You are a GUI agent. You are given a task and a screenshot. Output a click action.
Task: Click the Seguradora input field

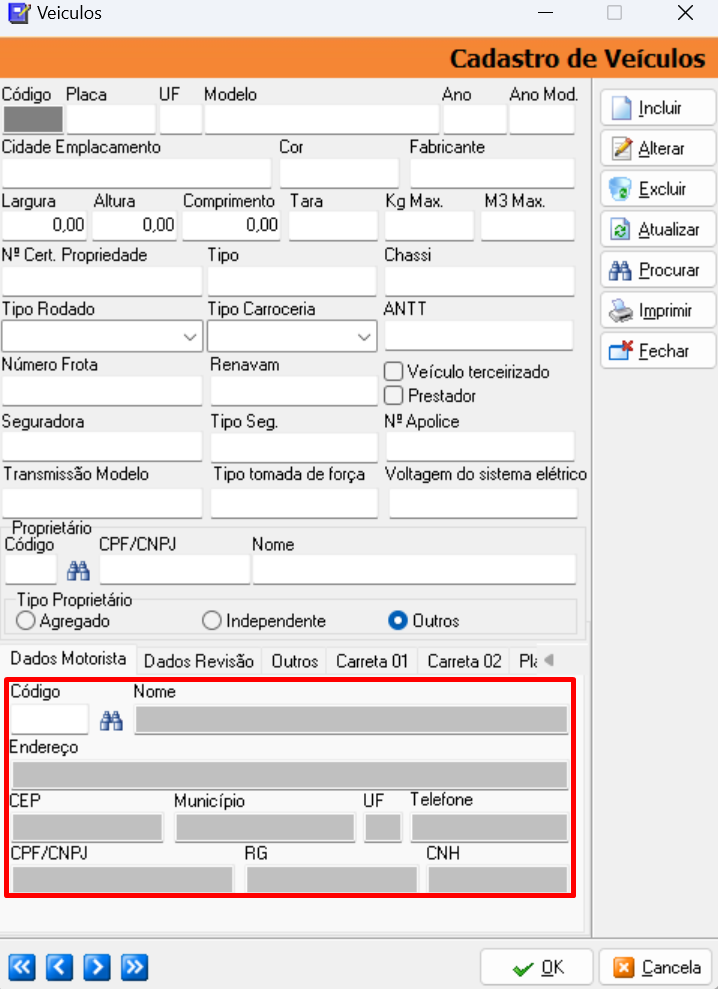point(102,447)
